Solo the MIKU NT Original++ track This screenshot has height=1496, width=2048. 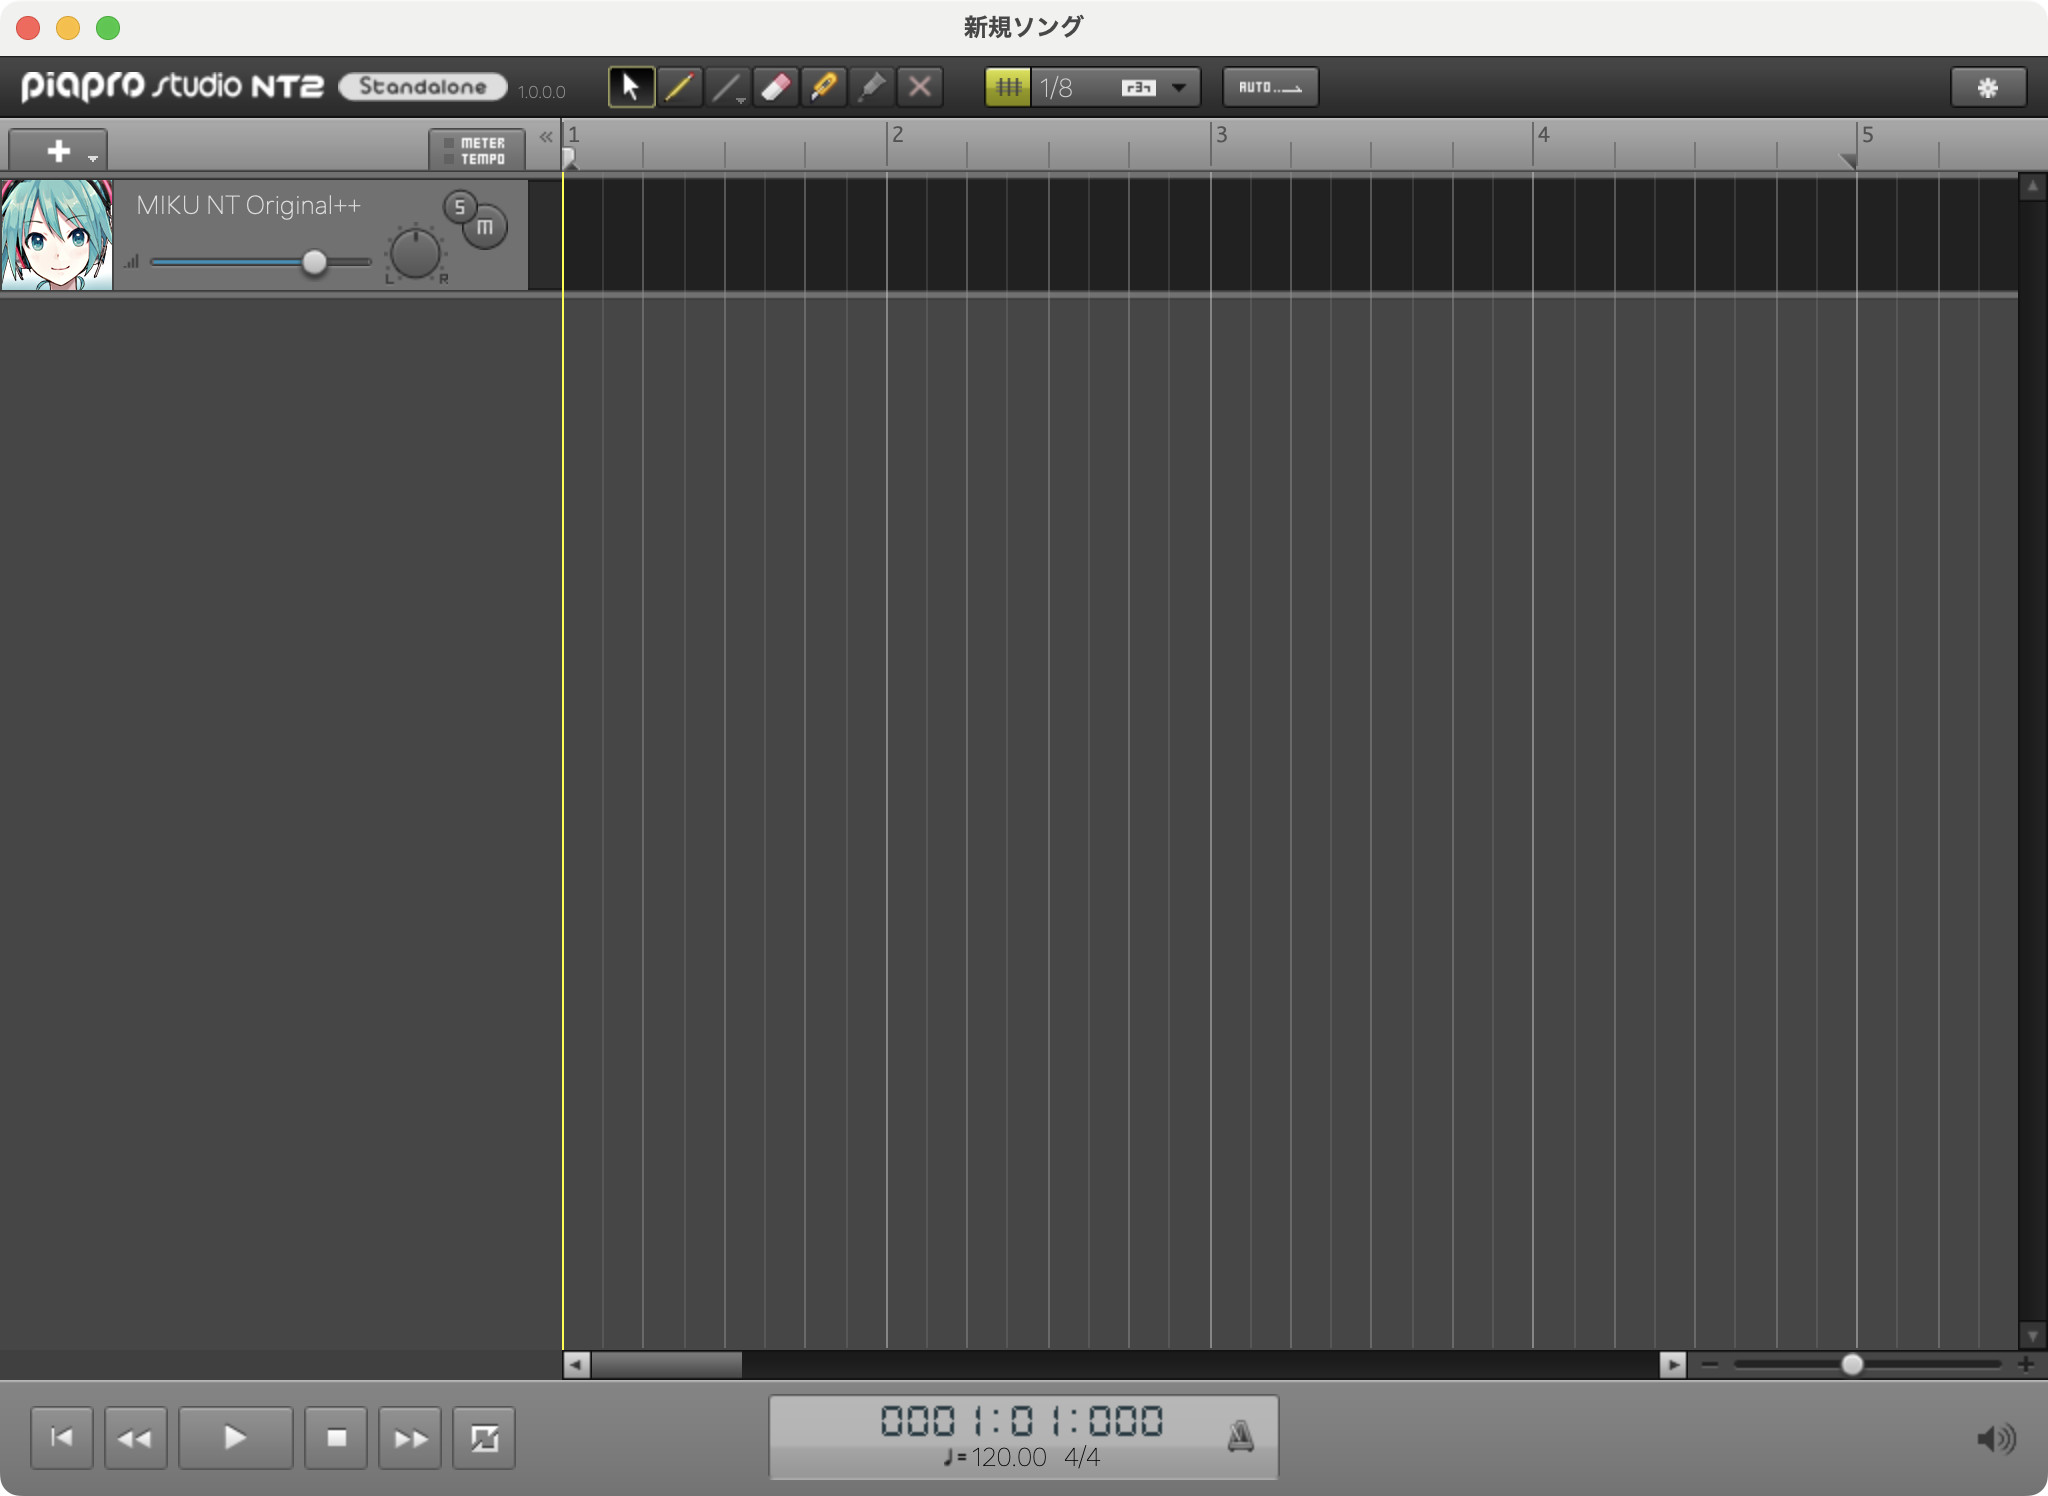[459, 207]
